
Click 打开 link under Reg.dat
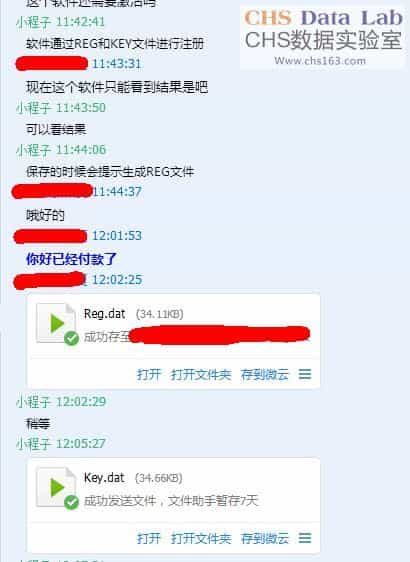(x=149, y=375)
